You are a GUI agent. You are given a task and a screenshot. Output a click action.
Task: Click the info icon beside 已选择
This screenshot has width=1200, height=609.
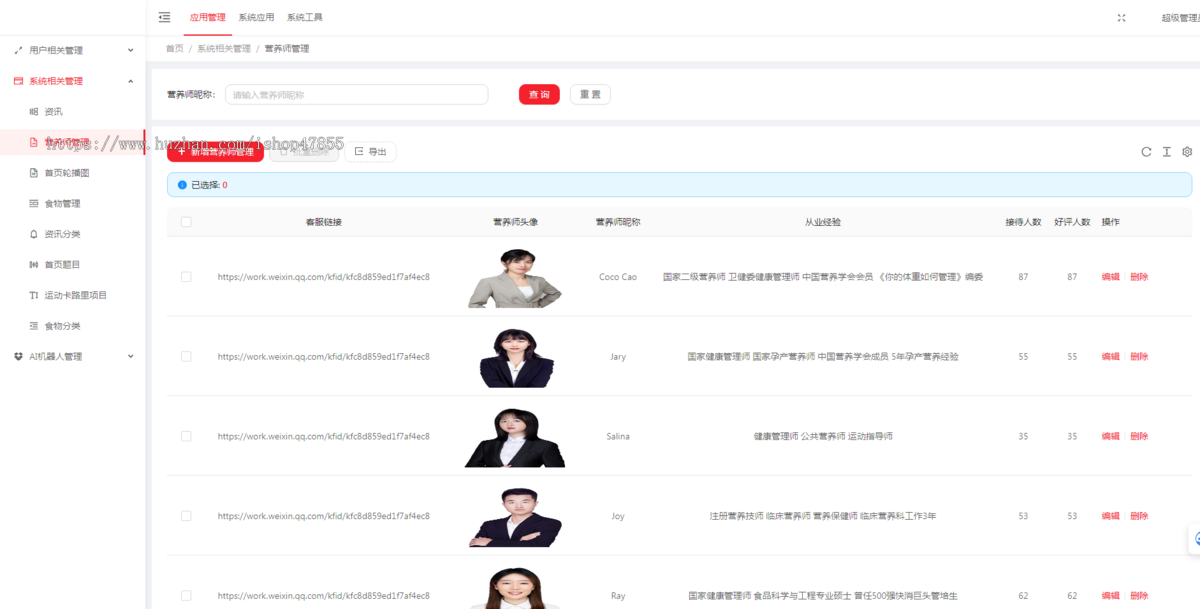pyautogui.click(x=182, y=185)
